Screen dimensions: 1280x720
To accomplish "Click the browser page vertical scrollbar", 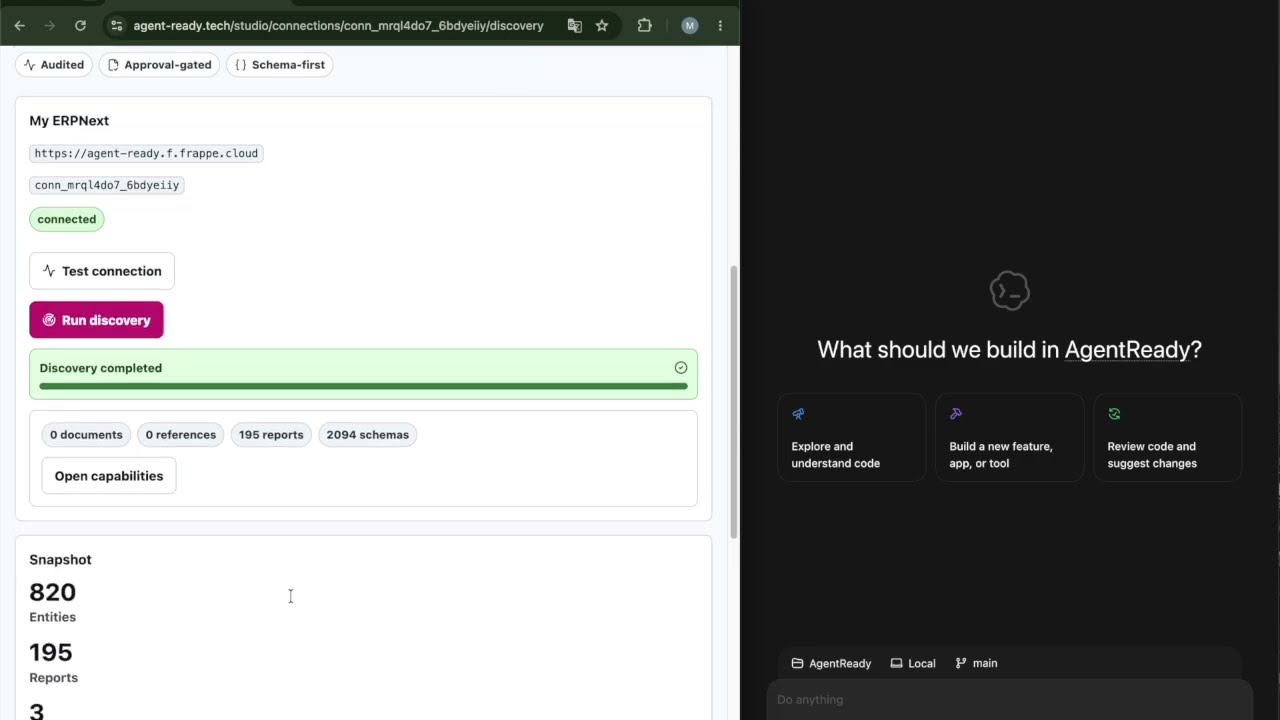I will click(x=734, y=400).
